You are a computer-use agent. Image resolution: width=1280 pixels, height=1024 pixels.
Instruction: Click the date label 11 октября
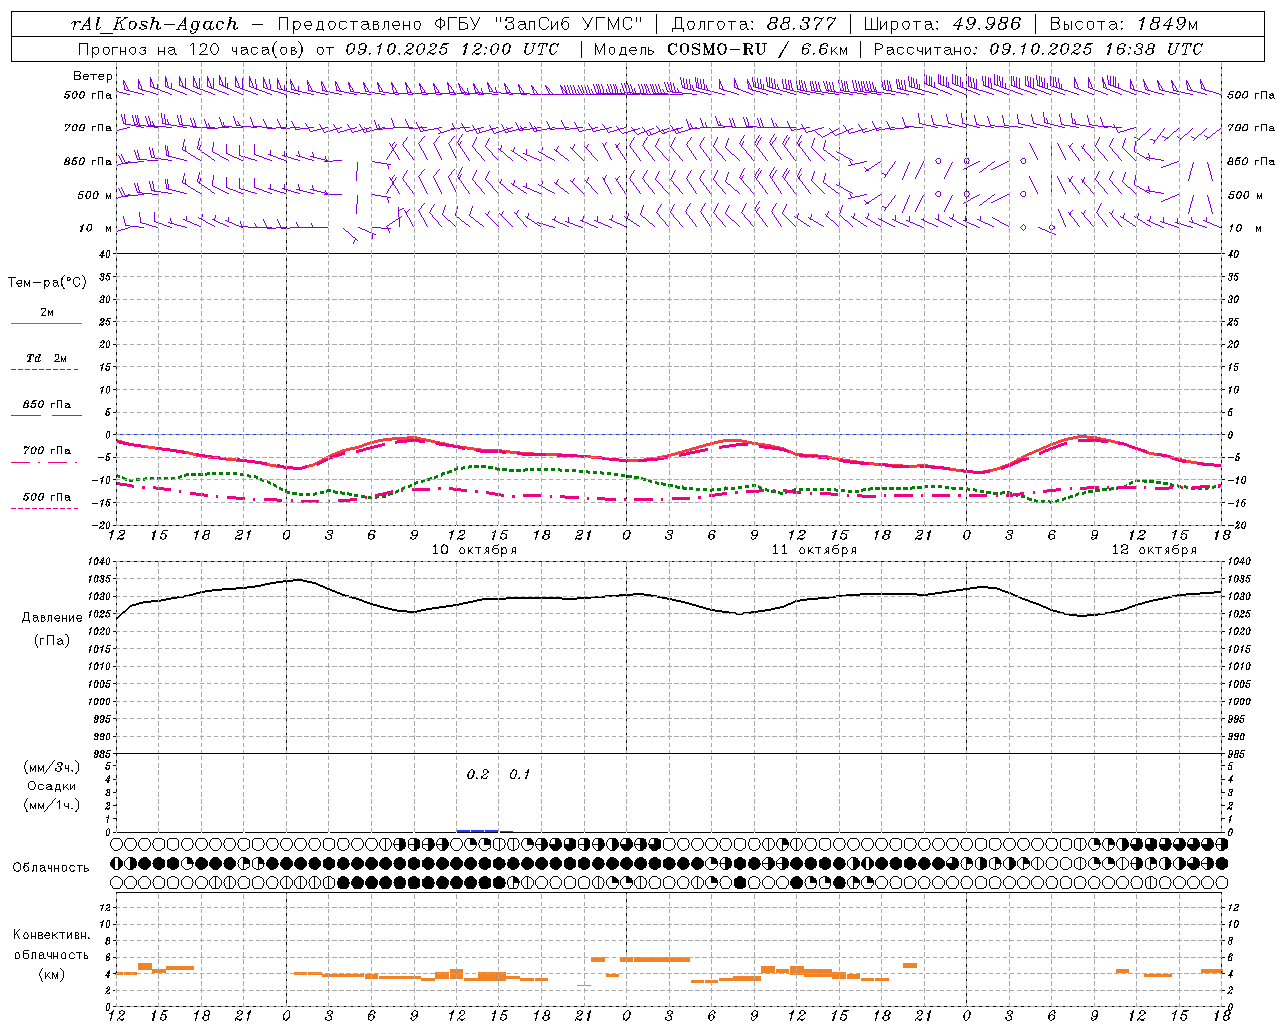pyautogui.click(x=814, y=550)
